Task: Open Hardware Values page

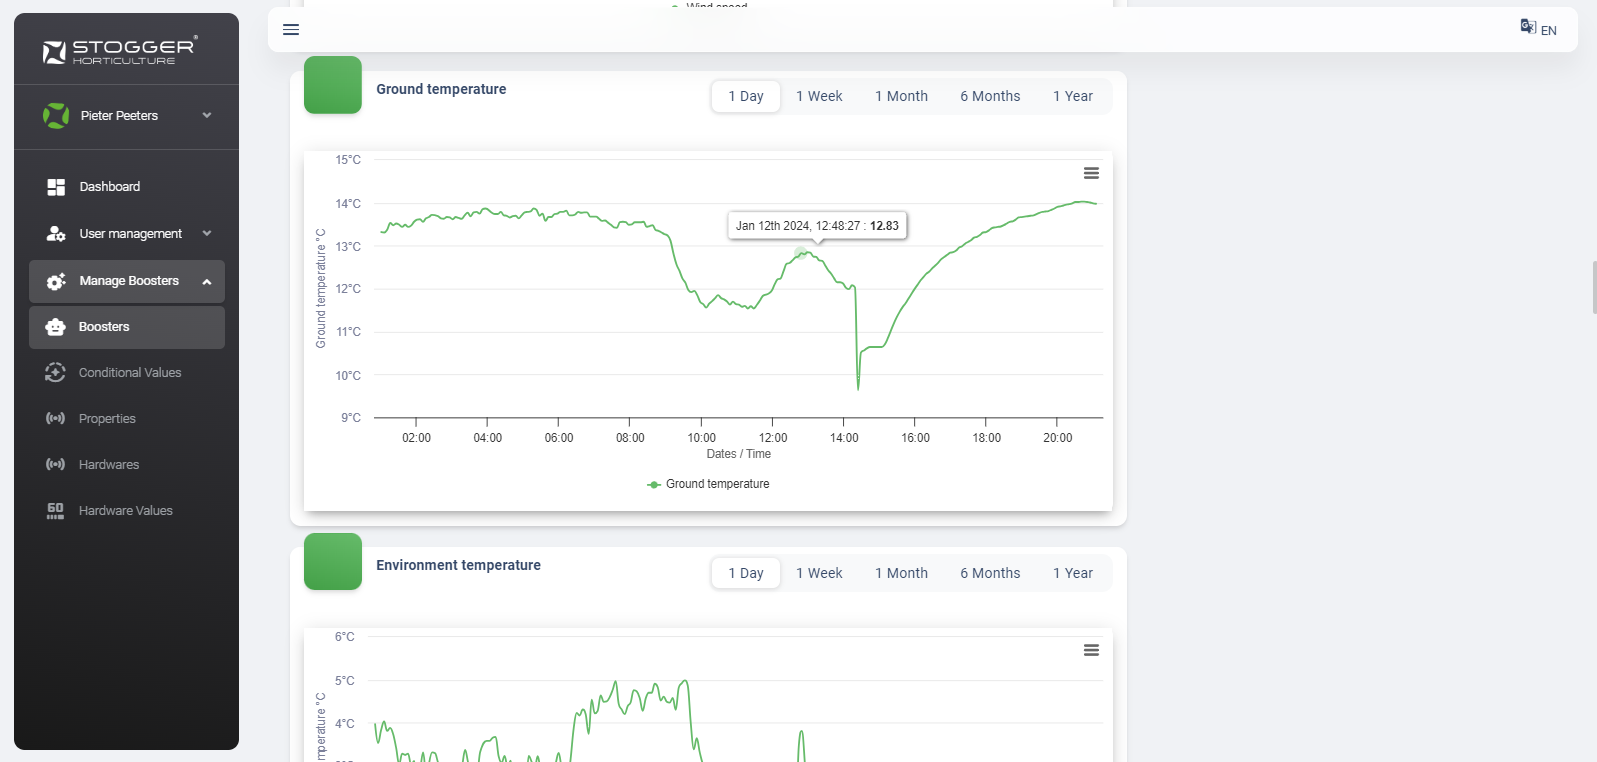Action: click(127, 510)
